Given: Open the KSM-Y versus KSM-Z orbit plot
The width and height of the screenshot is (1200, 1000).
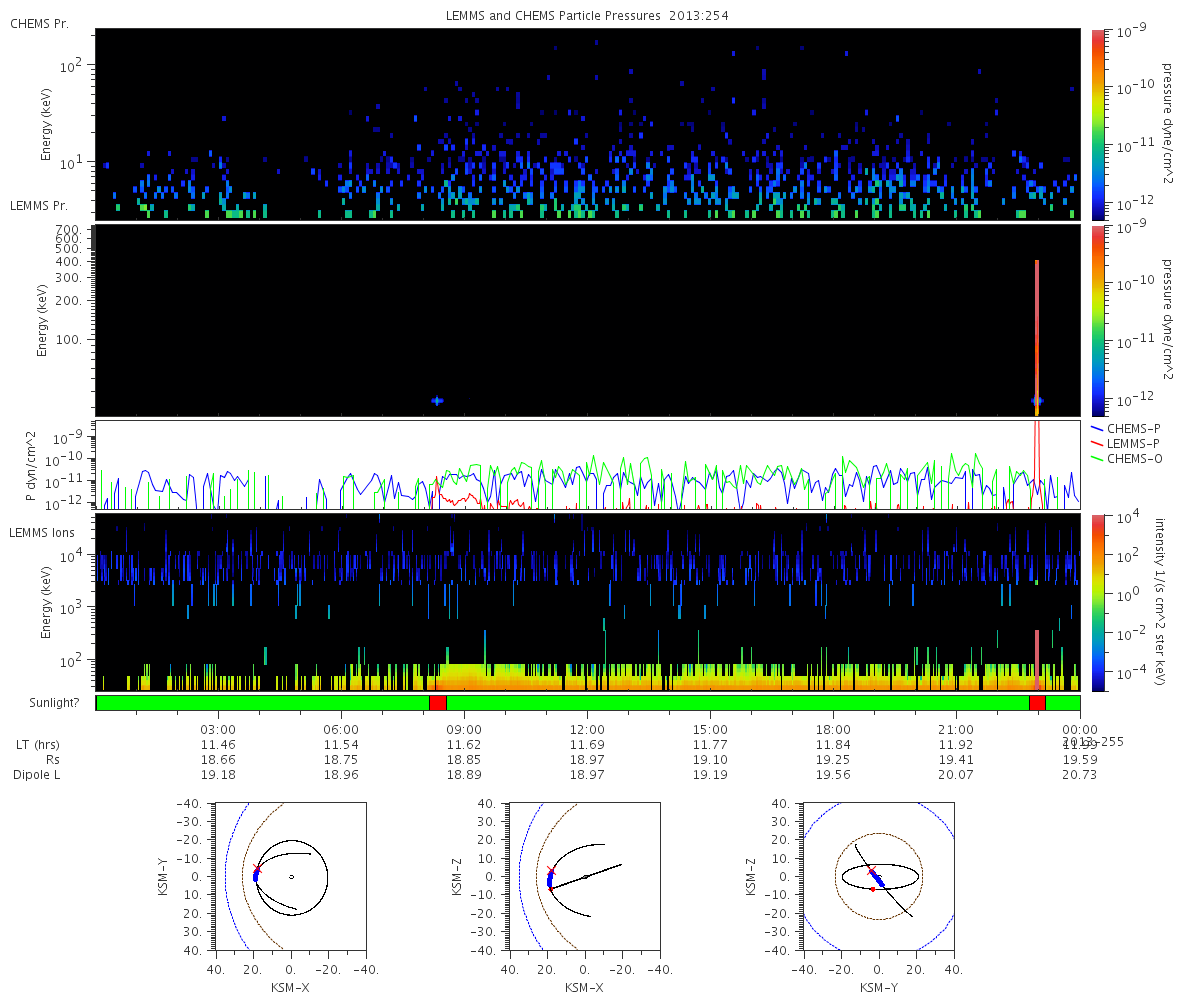Looking at the screenshot, I should point(879,876).
